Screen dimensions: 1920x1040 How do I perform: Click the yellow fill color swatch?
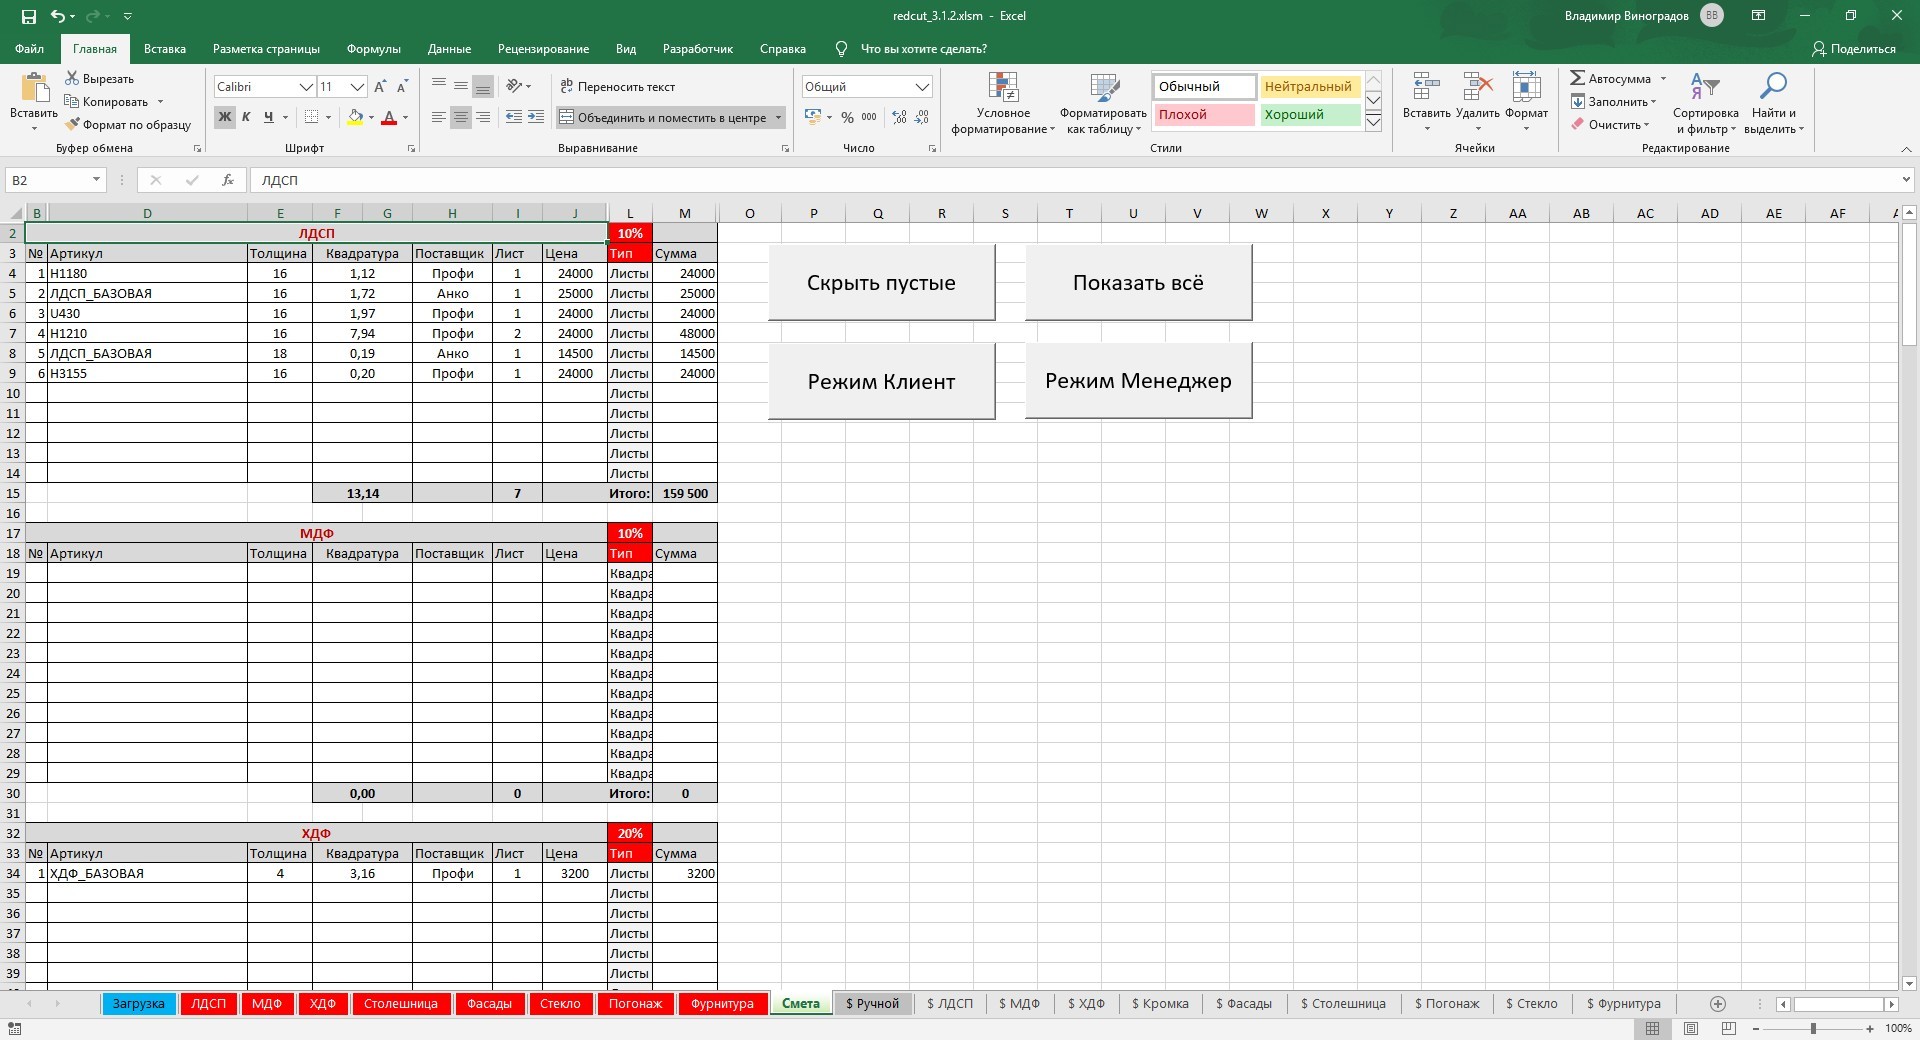[x=355, y=117]
